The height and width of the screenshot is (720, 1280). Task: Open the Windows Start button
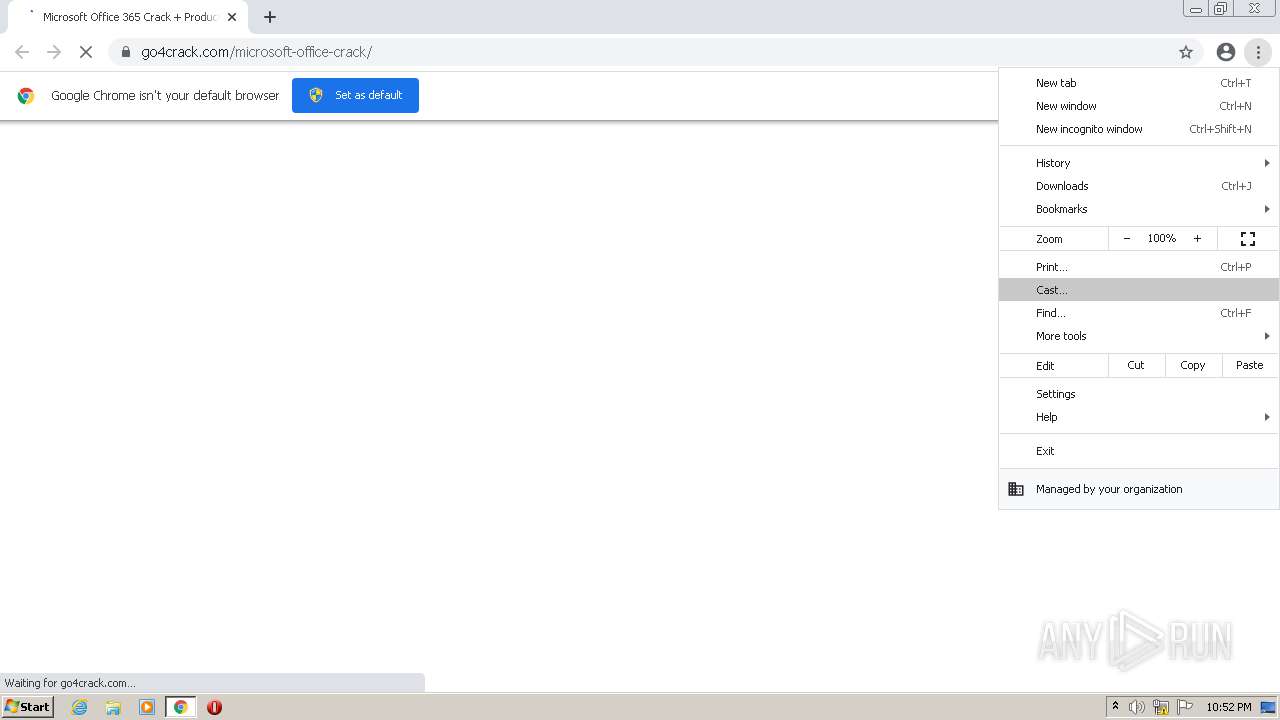point(27,707)
